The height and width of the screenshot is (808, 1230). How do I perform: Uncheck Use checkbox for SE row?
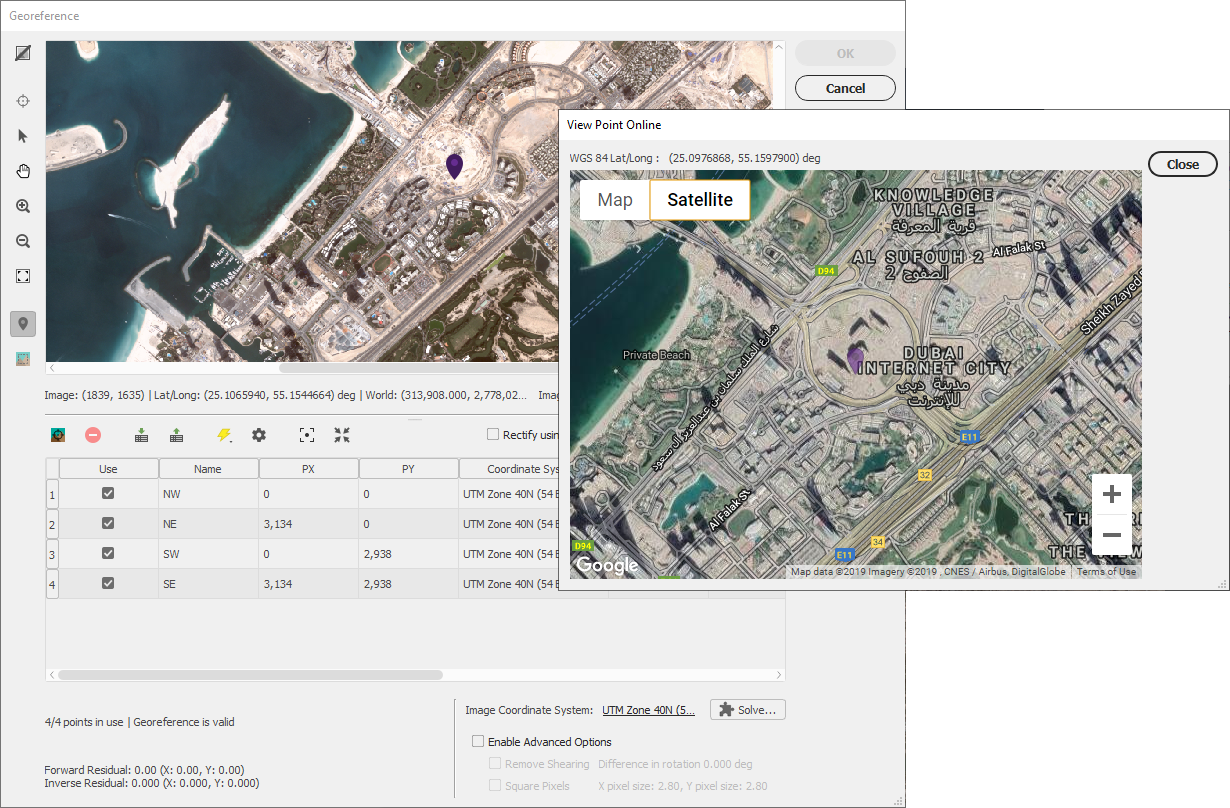[x=108, y=583]
